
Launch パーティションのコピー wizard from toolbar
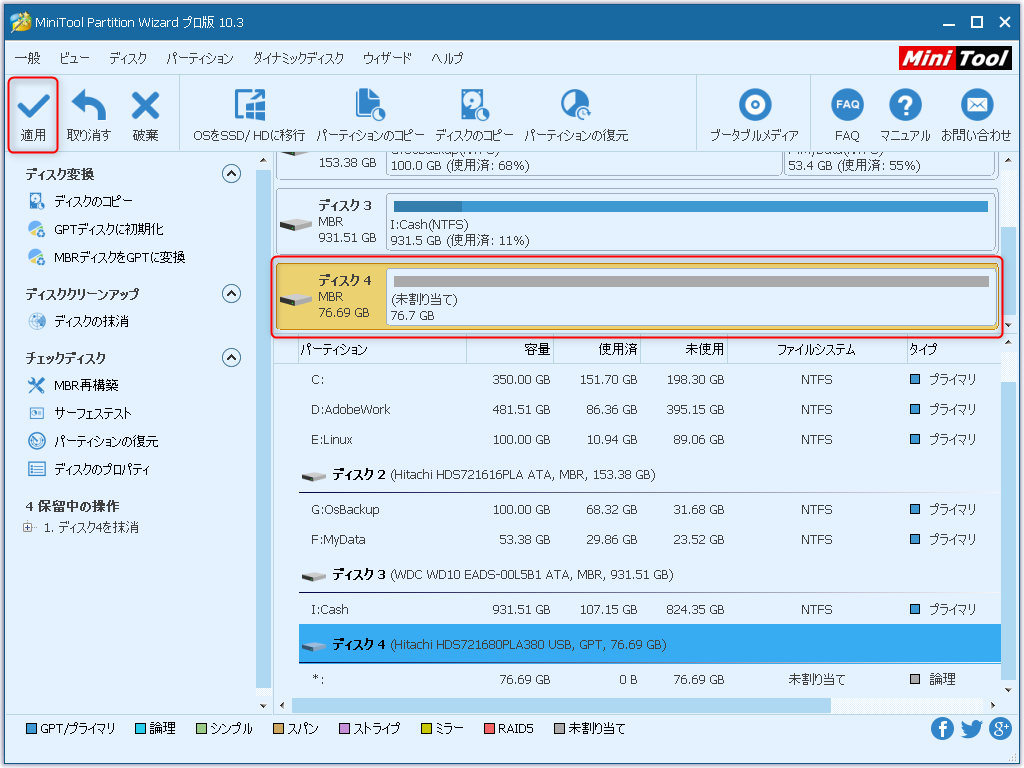click(370, 106)
